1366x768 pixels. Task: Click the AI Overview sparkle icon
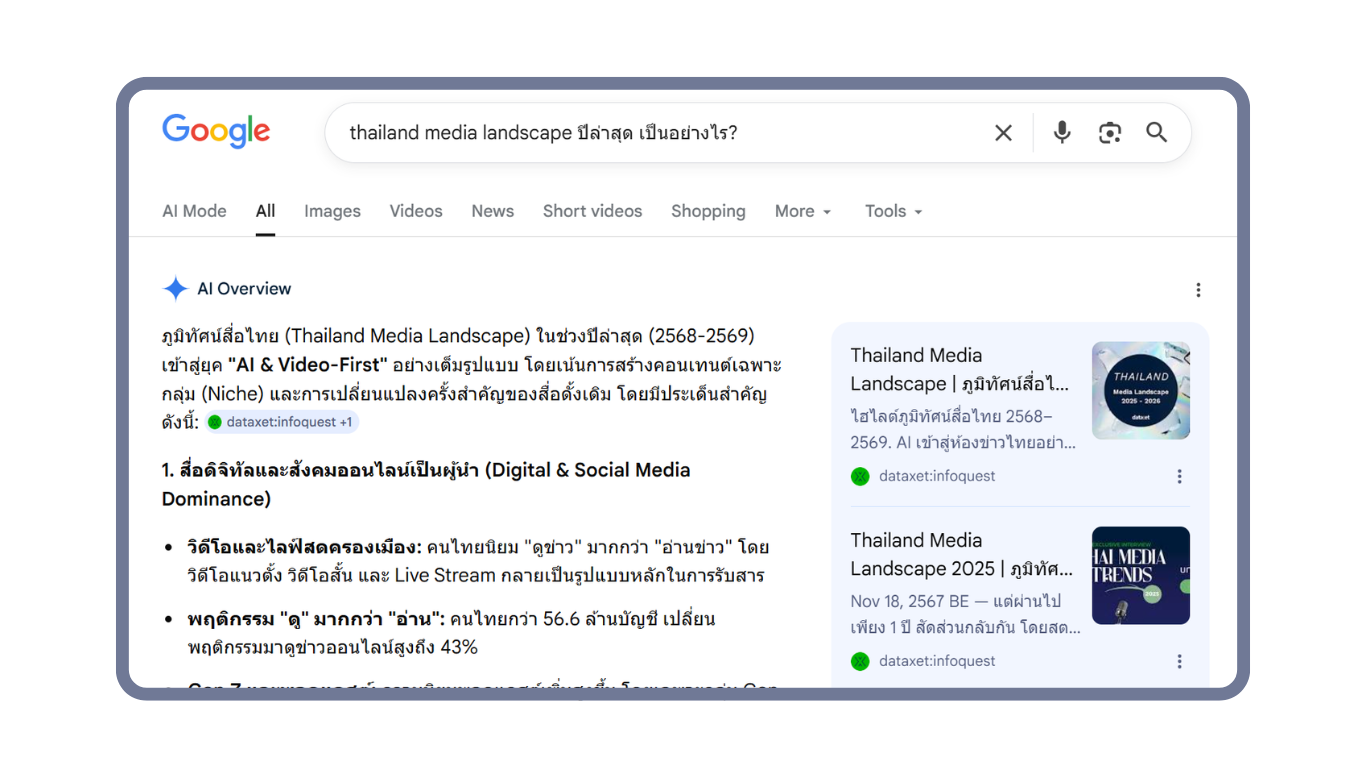tap(175, 289)
